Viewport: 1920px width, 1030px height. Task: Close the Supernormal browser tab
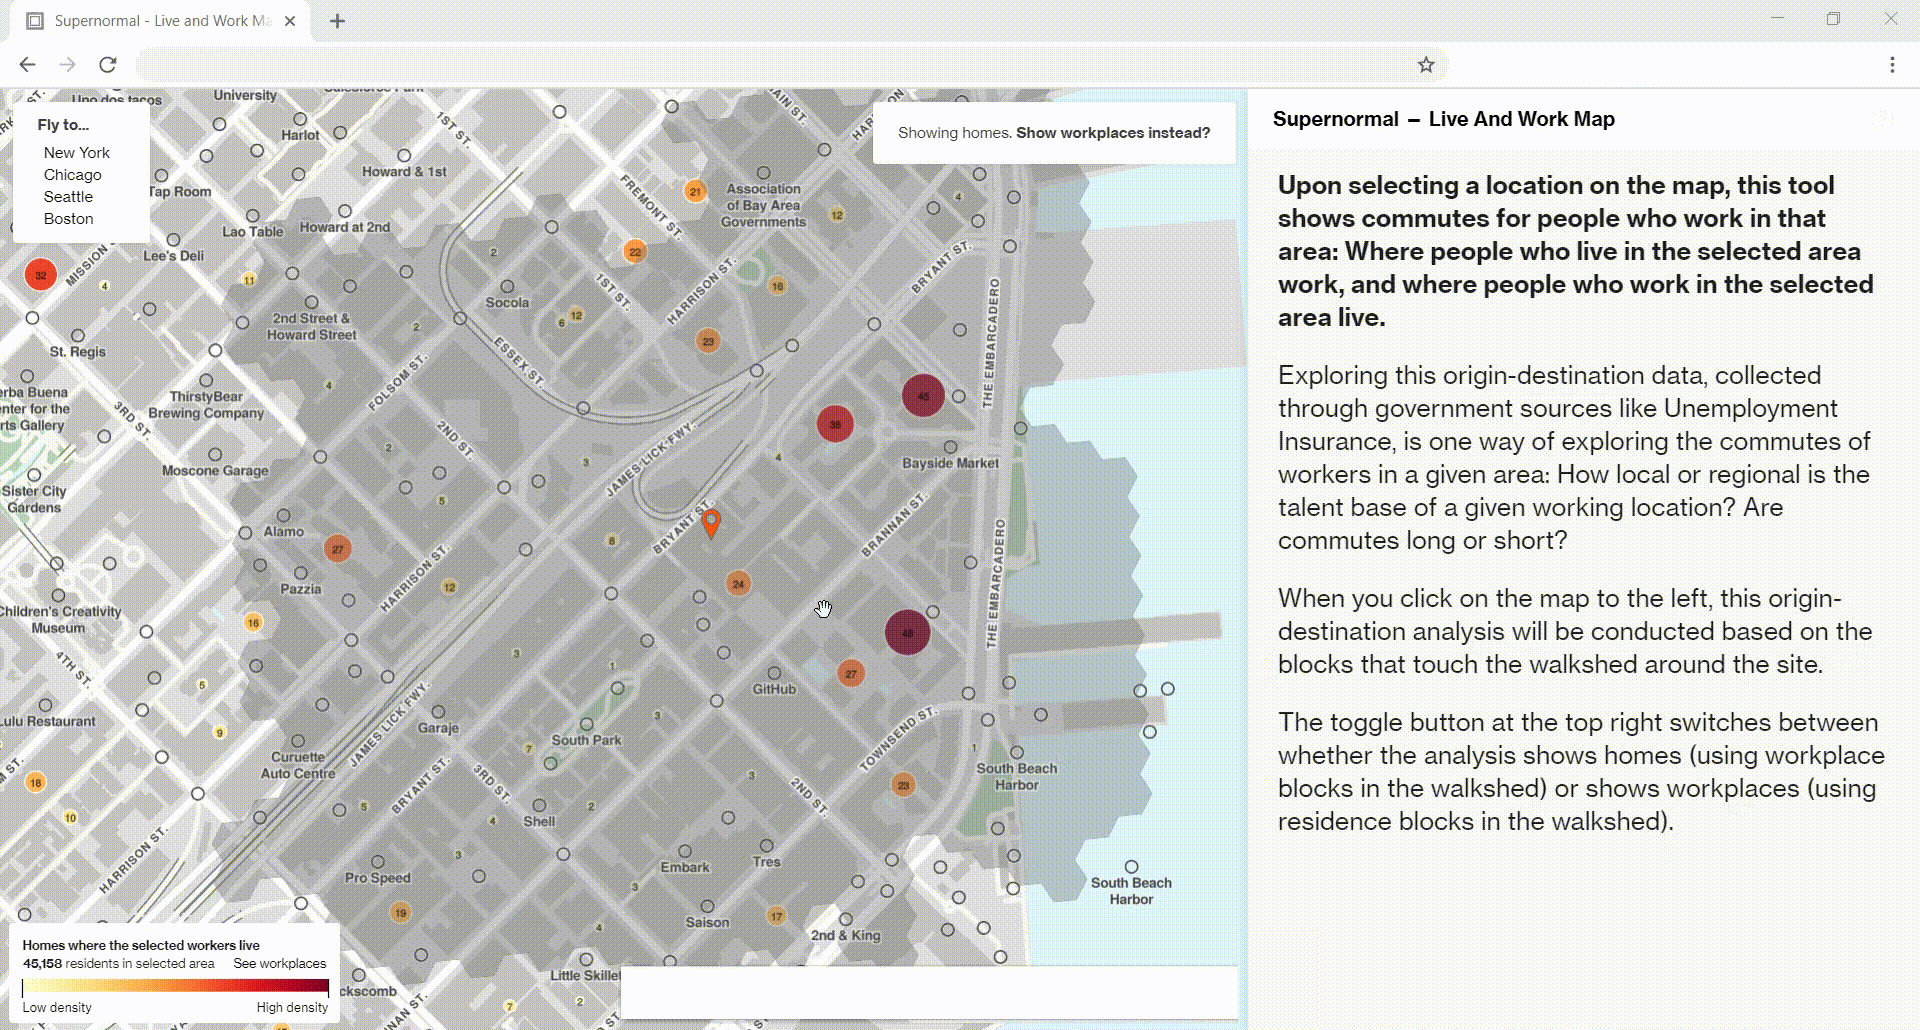click(290, 21)
